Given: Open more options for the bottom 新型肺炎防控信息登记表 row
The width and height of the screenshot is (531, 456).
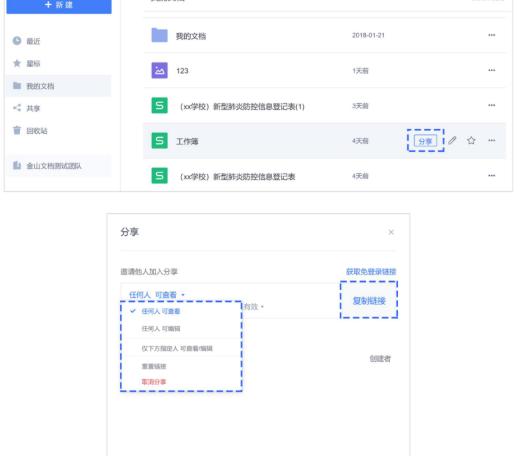Looking at the screenshot, I should (x=492, y=175).
